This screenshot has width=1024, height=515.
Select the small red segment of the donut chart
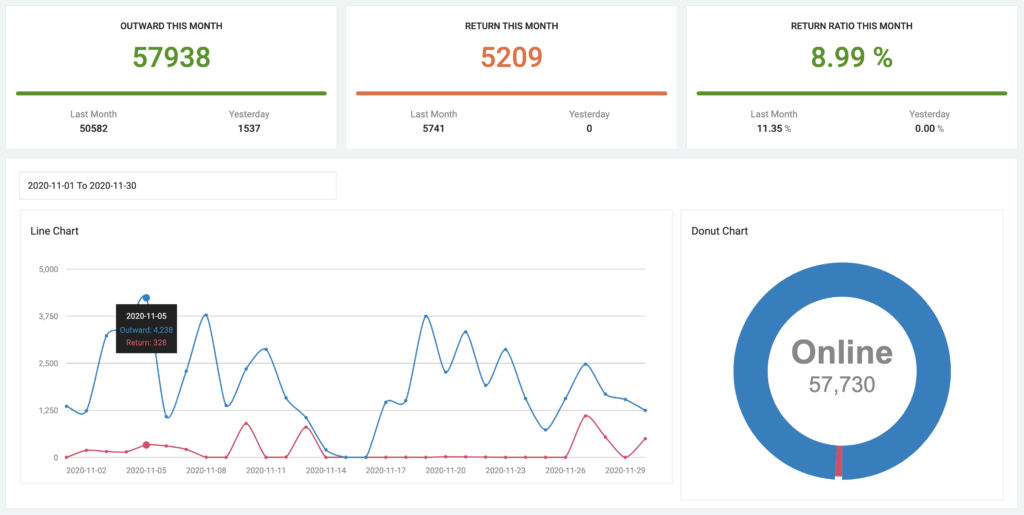[839, 462]
